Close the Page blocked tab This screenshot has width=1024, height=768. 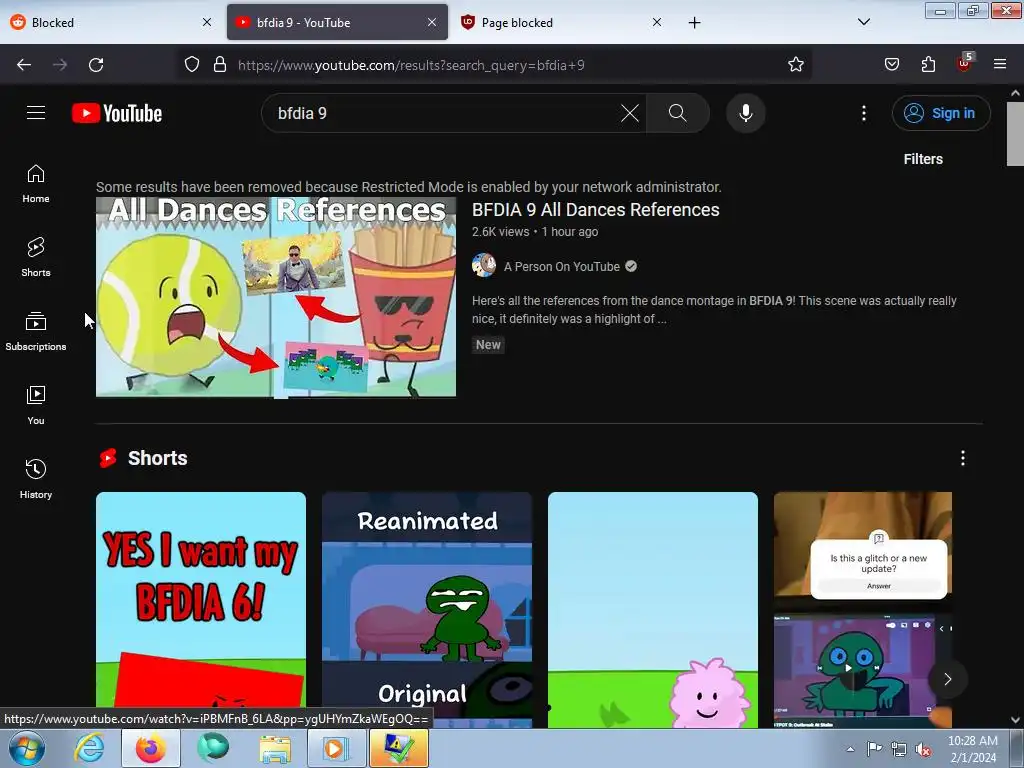[656, 22]
